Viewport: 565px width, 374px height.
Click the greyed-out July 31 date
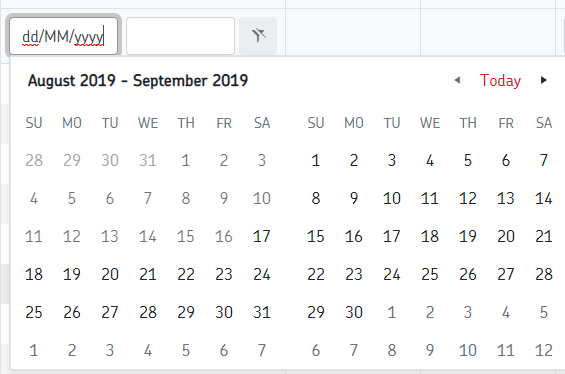tap(148, 160)
